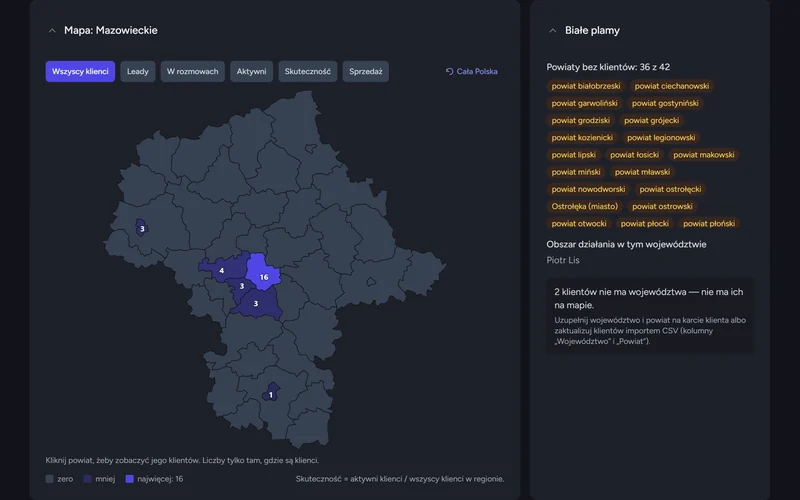Click the zero legend color swatch

click(49, 479)
